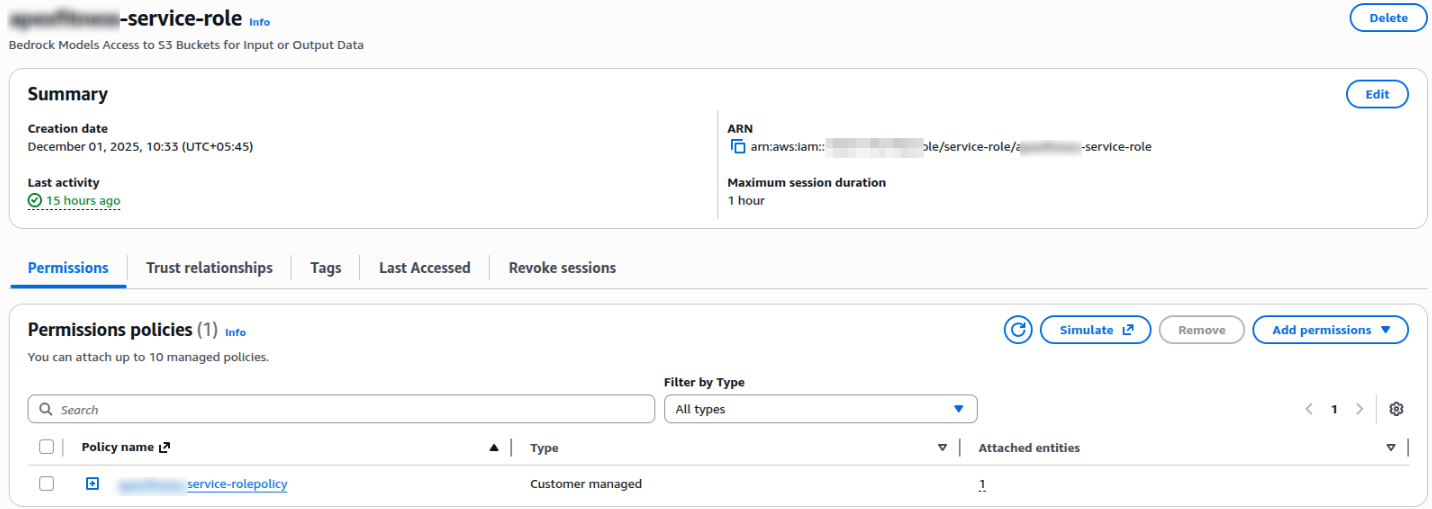Switch to the Revoke sessions tab
Screen dimensions: 1432x509
click(562, 268)
